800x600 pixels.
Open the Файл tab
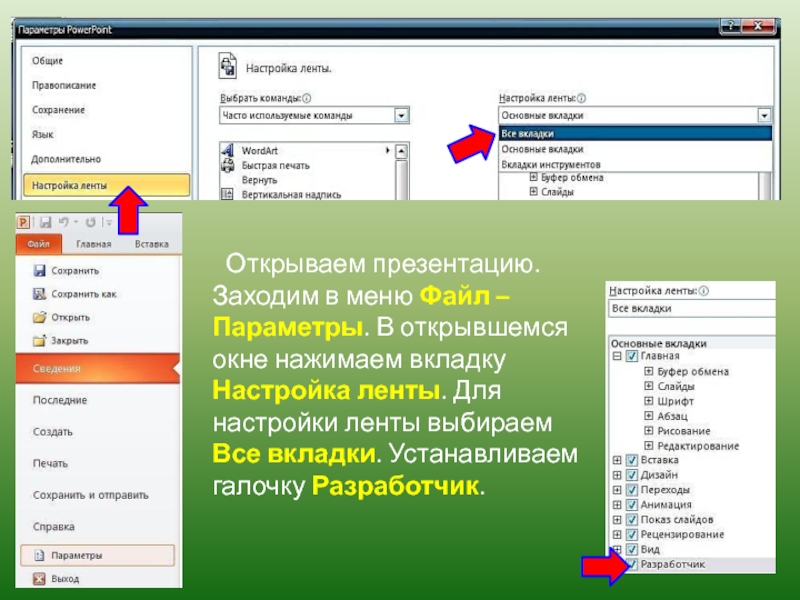39,244
